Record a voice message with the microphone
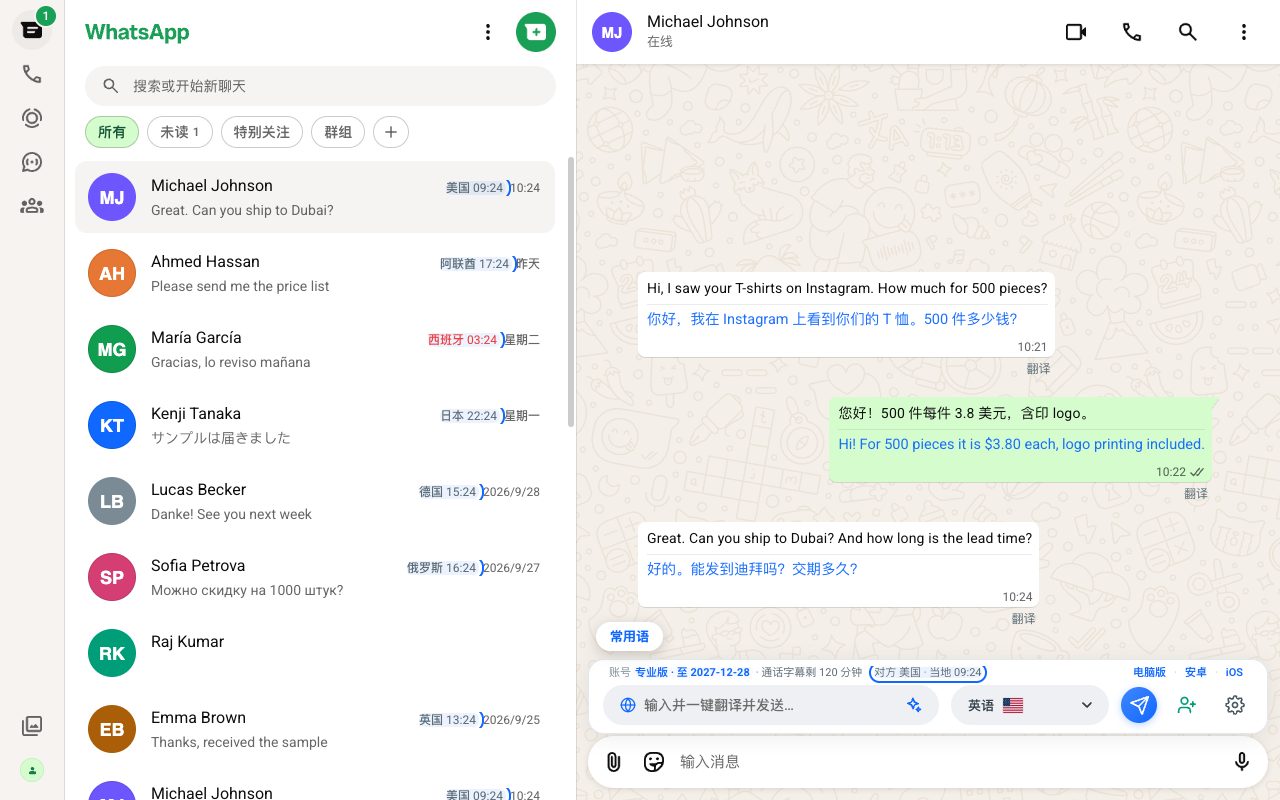The width and height of the screenshot is (1280, 800). pyautogui.click(x=1242, y=762)
